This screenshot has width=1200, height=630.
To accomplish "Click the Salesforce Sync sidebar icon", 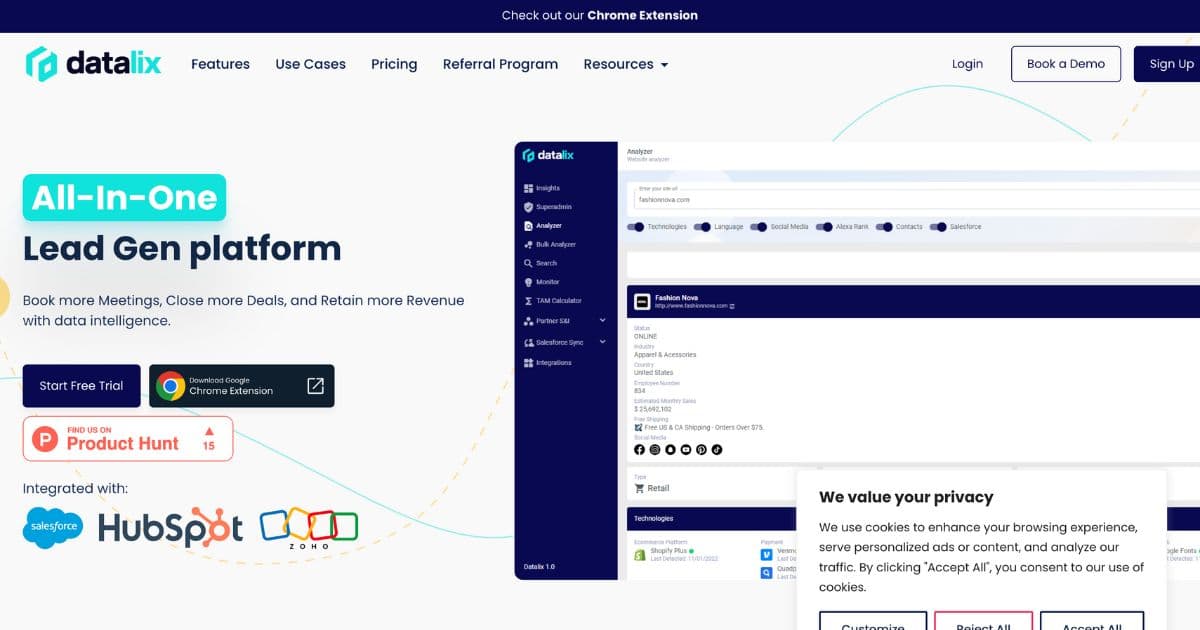I will coord(529,342).
